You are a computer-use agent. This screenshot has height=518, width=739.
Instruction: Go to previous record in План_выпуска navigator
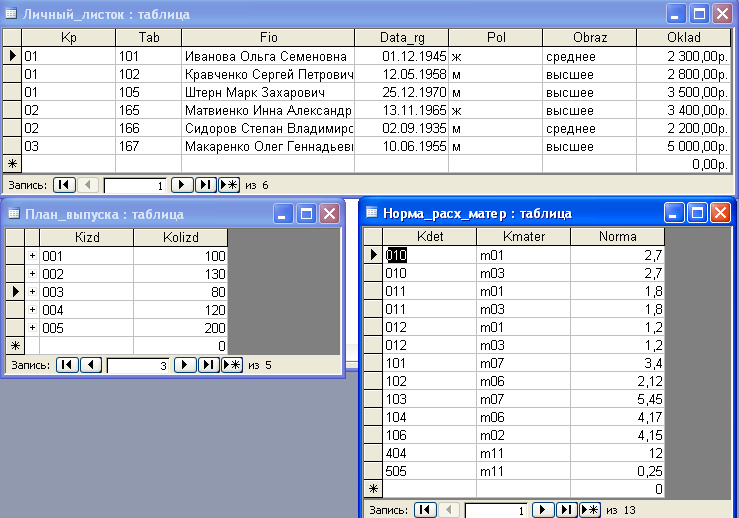[x=91, y=365]
